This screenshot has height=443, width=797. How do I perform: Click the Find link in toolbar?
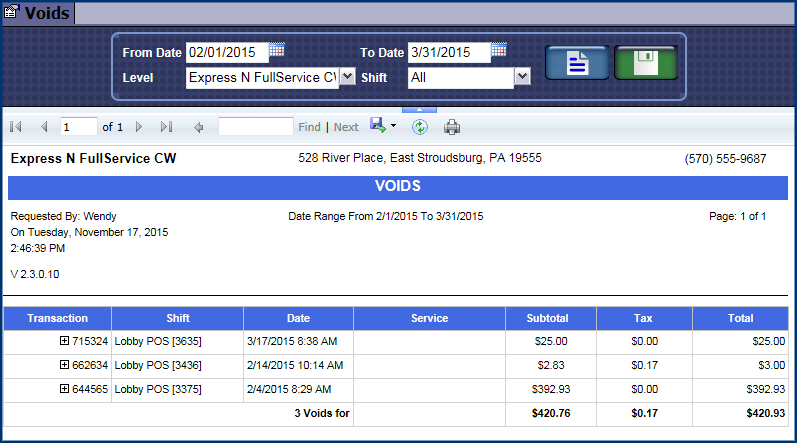click(x=309, y=127)
